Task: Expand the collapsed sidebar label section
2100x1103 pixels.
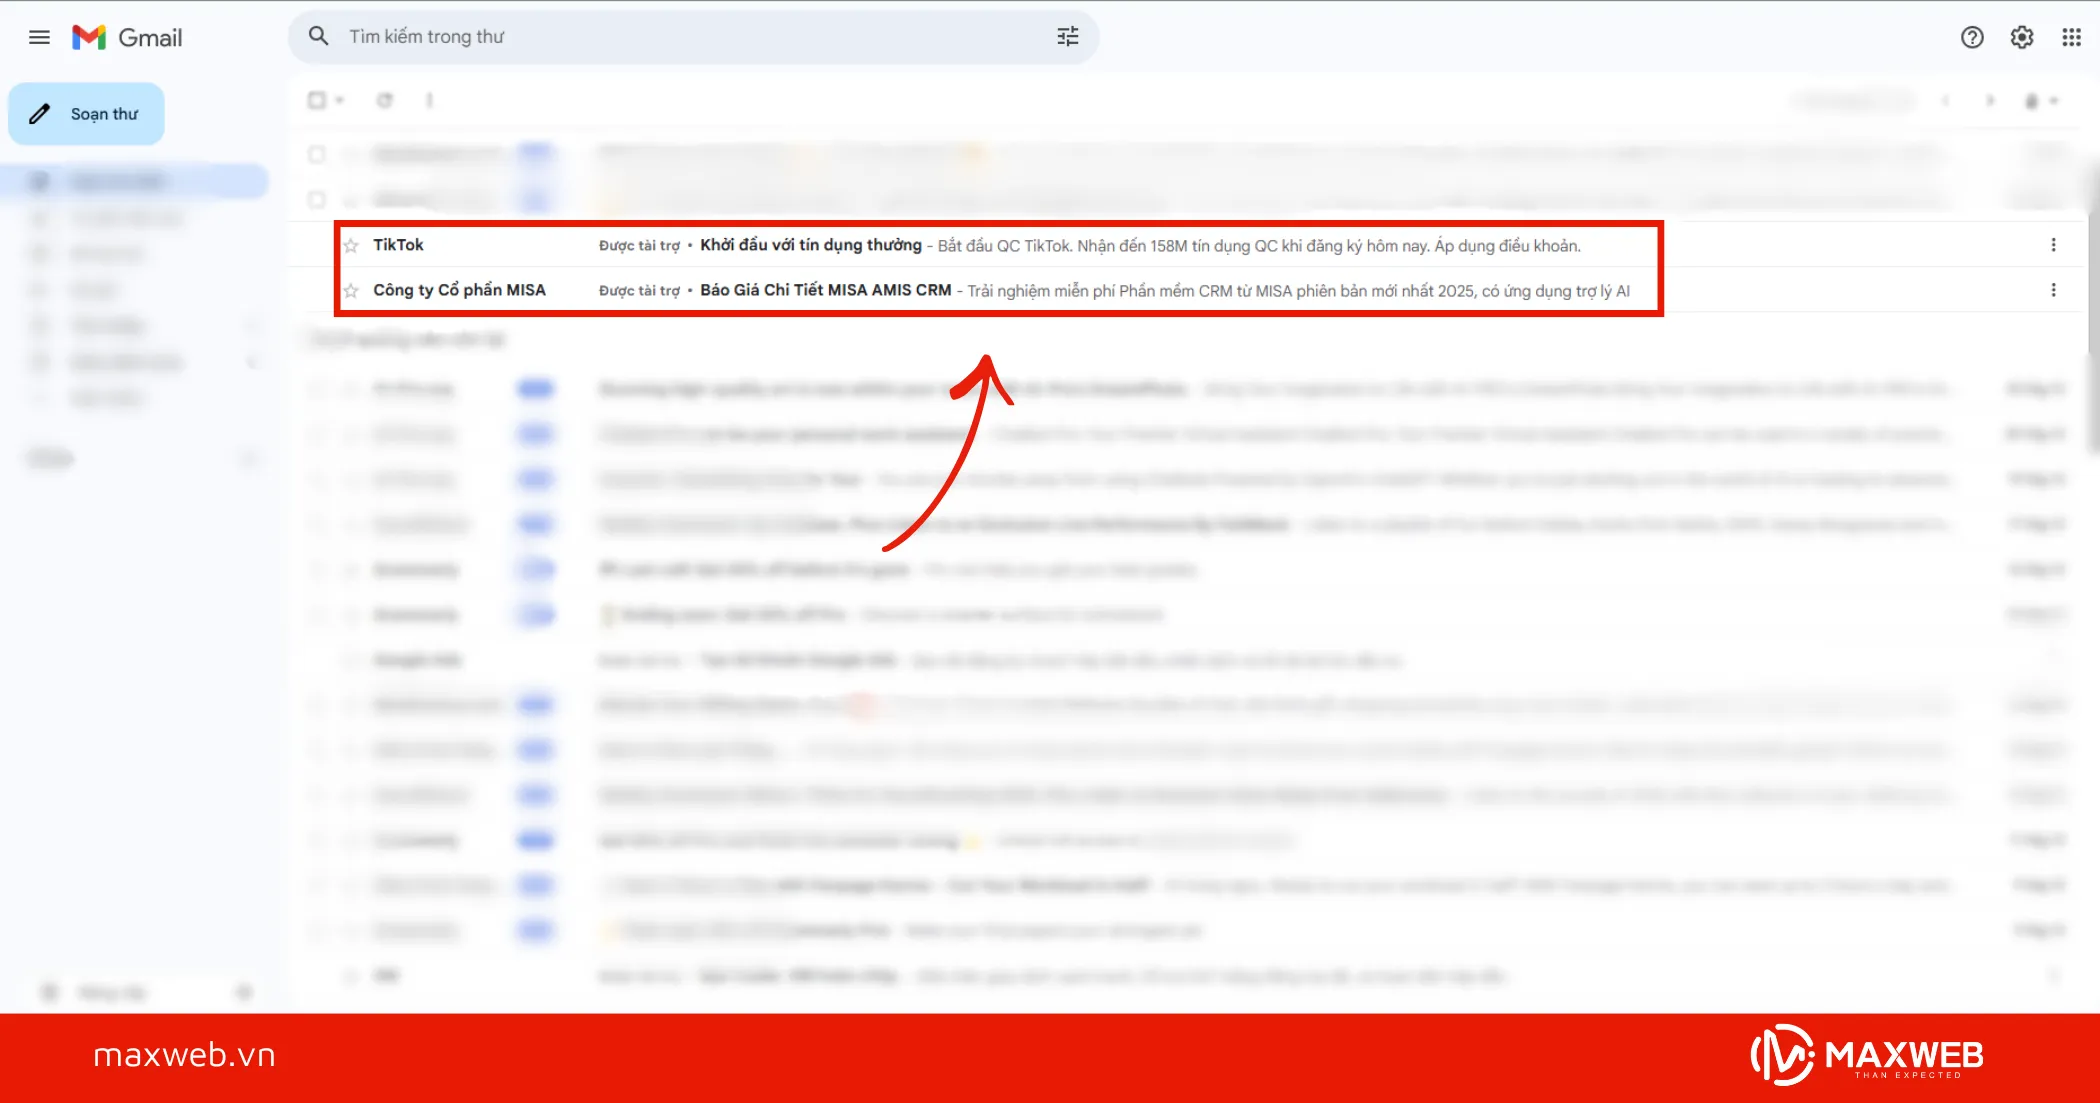Action: pyautogui.click(x=250, y=362)
